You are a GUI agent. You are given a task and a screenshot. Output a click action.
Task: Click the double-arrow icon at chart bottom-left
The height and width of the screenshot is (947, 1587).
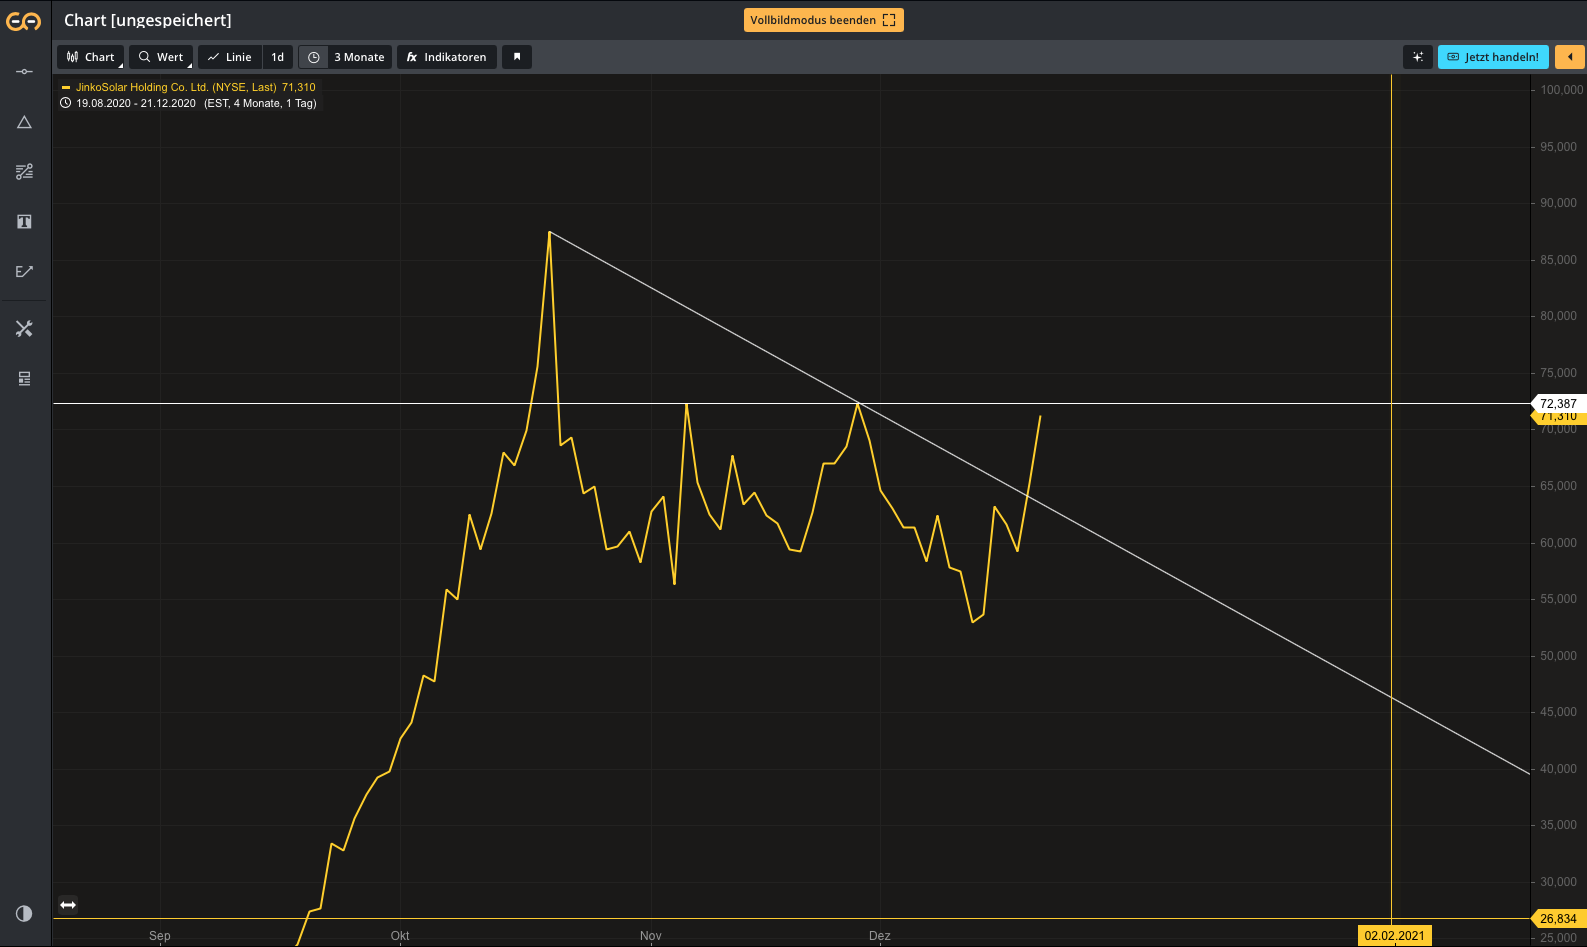[x=68, y=905]
